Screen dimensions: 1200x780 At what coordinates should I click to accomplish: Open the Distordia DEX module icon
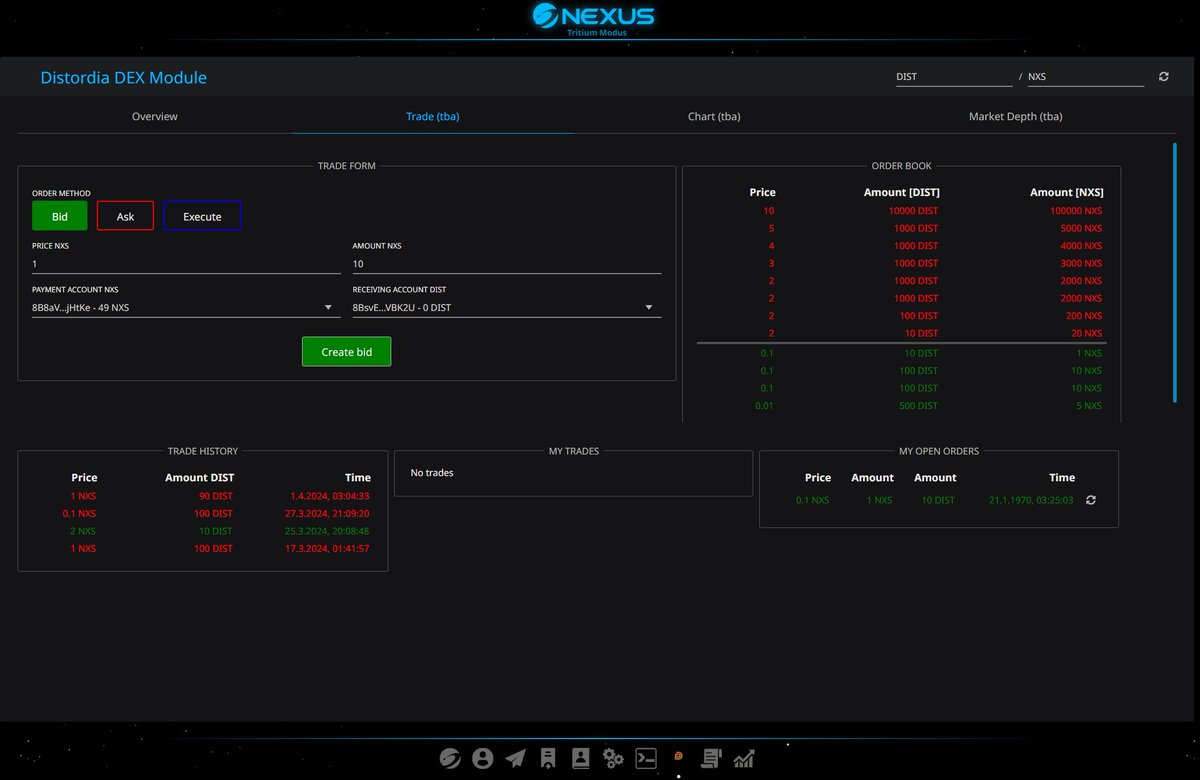pos(679,757)
